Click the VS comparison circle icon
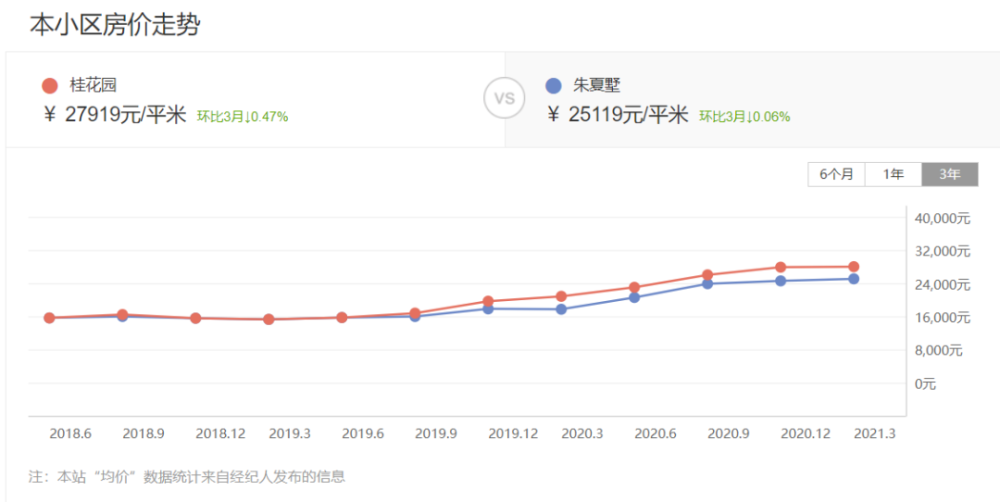The width and height of the screenshot is (1000, 502). 505,99
